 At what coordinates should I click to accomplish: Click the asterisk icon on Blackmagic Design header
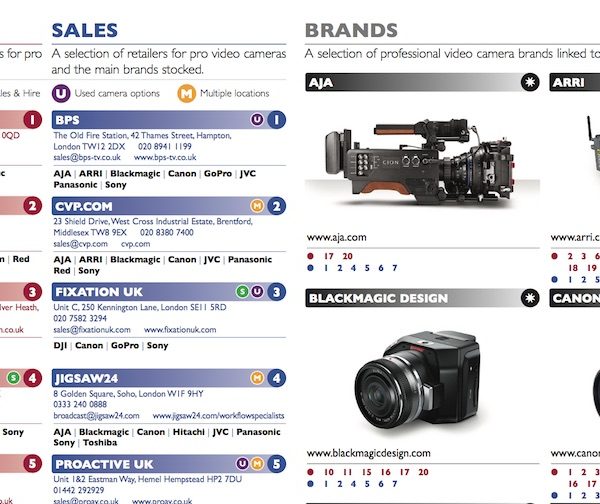(x=530, y=298)
